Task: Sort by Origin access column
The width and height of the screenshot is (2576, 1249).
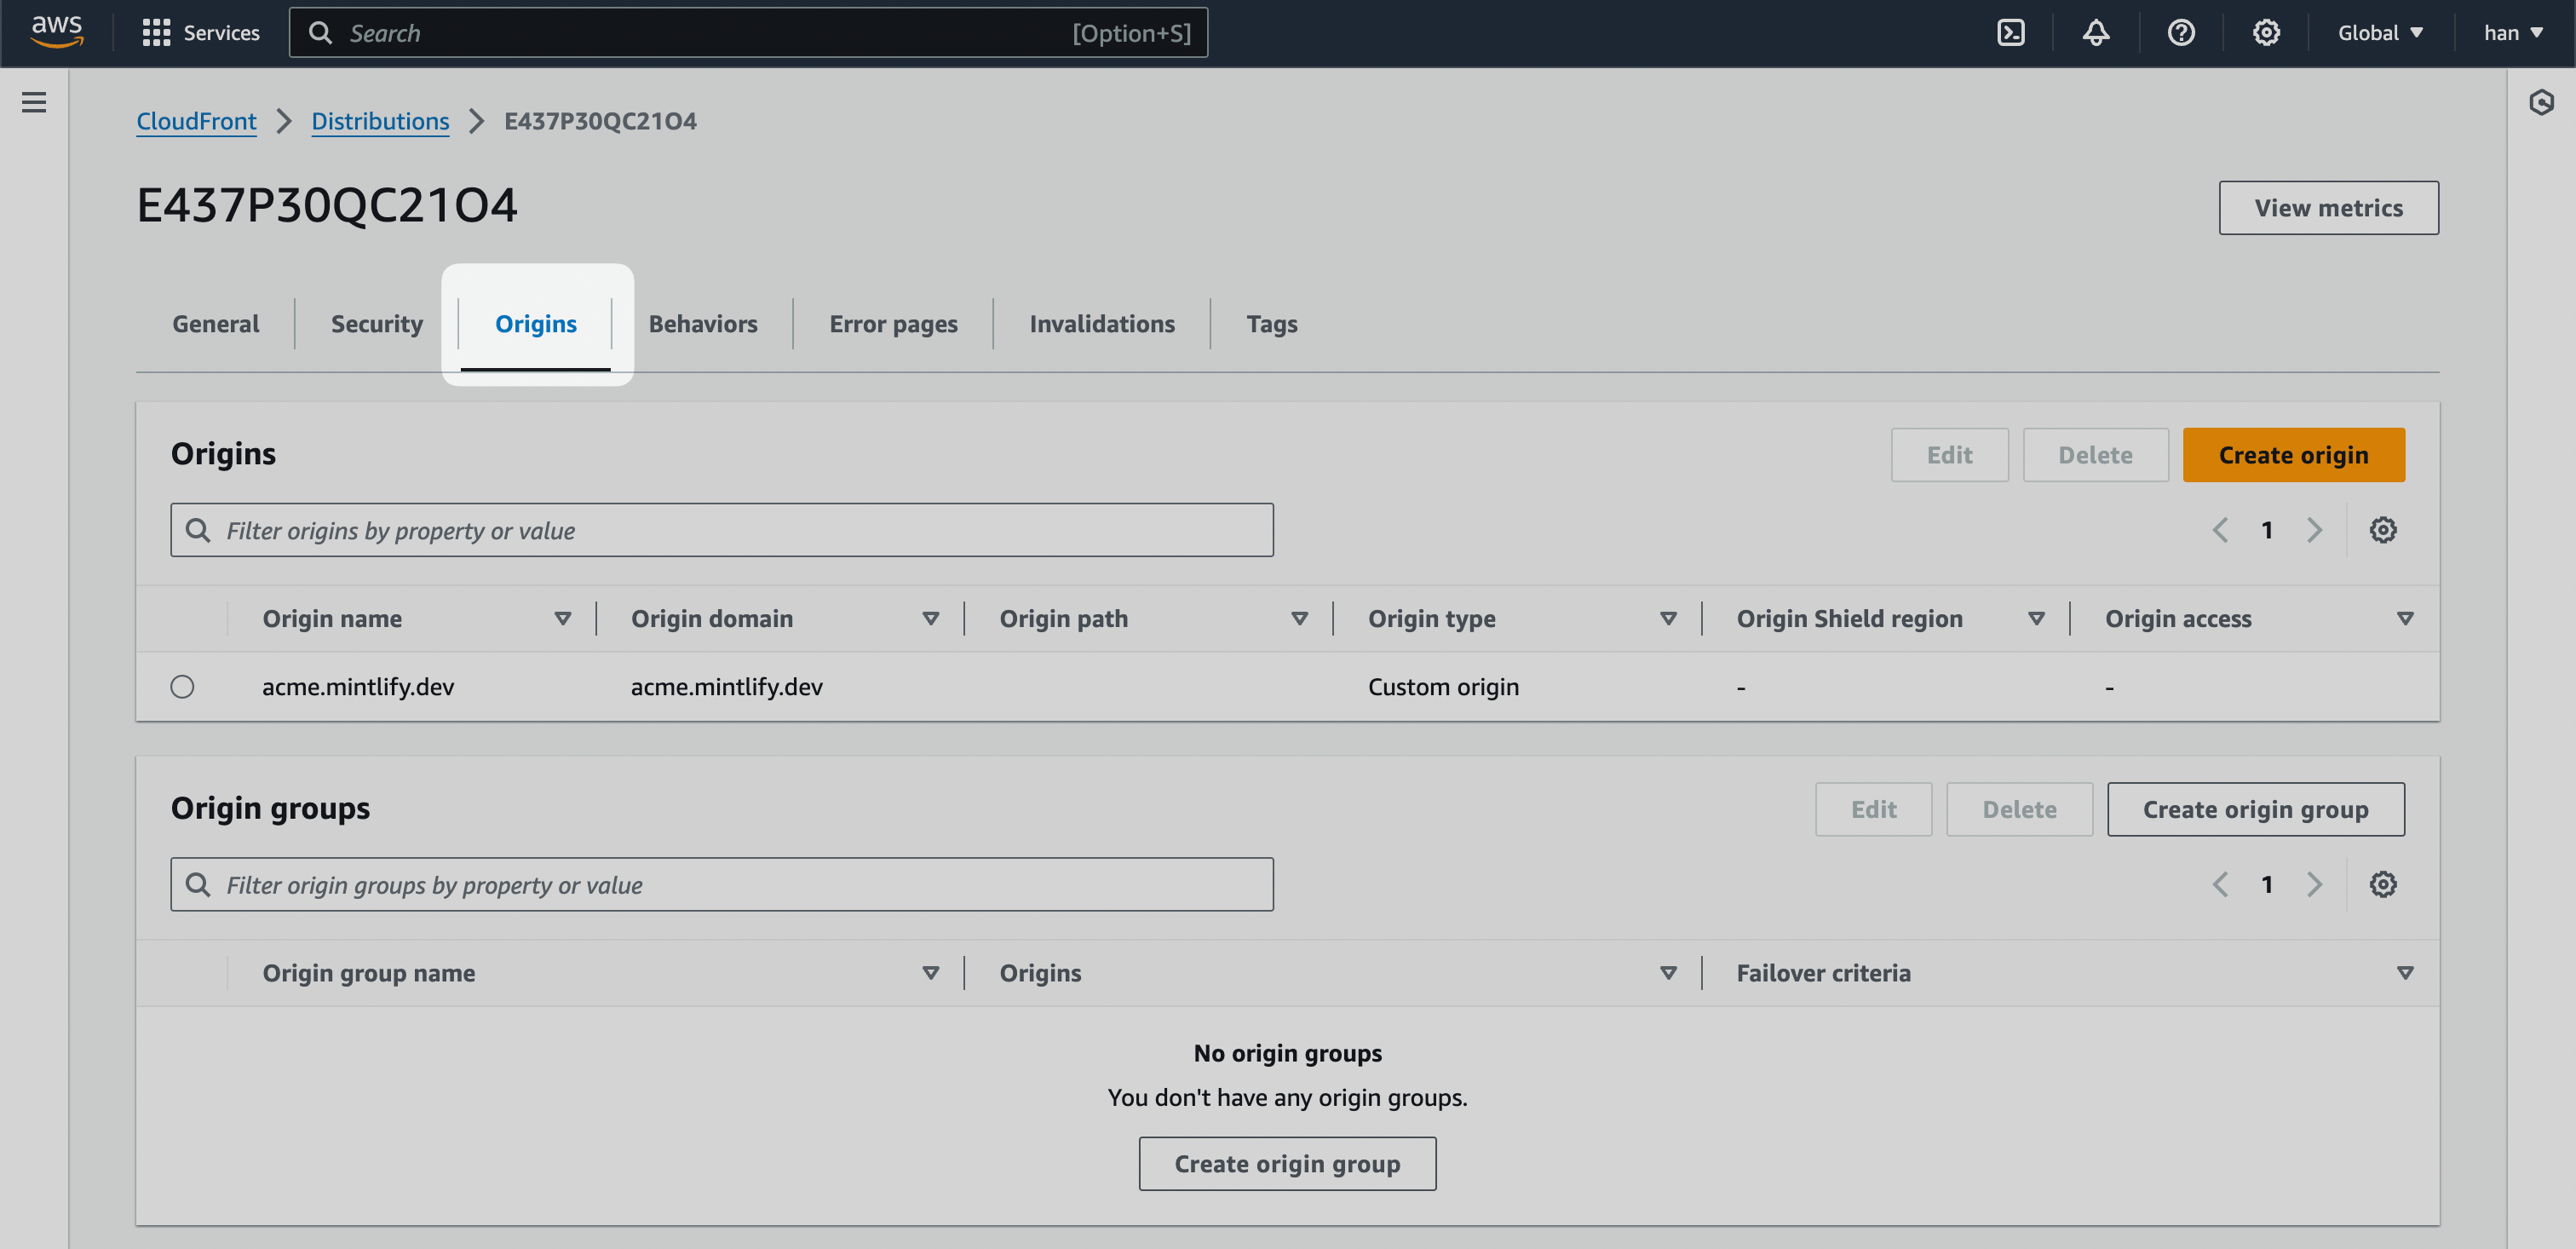Action: tap(2405, 619)
